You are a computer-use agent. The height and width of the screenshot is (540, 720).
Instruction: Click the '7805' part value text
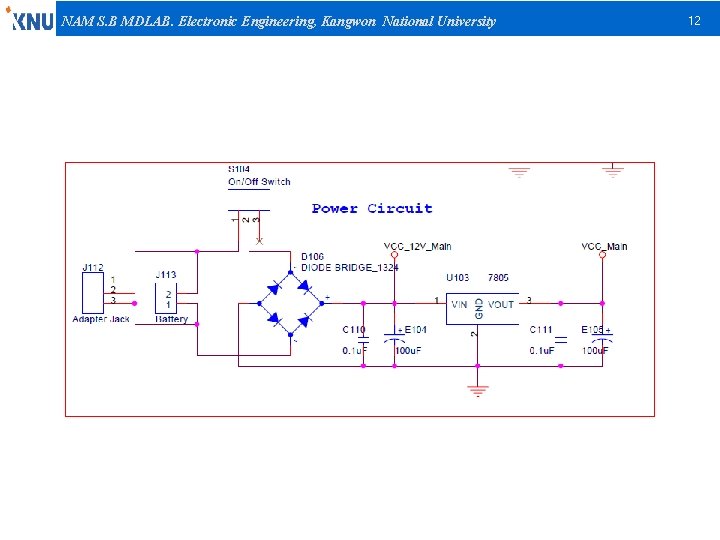point(498,277)
